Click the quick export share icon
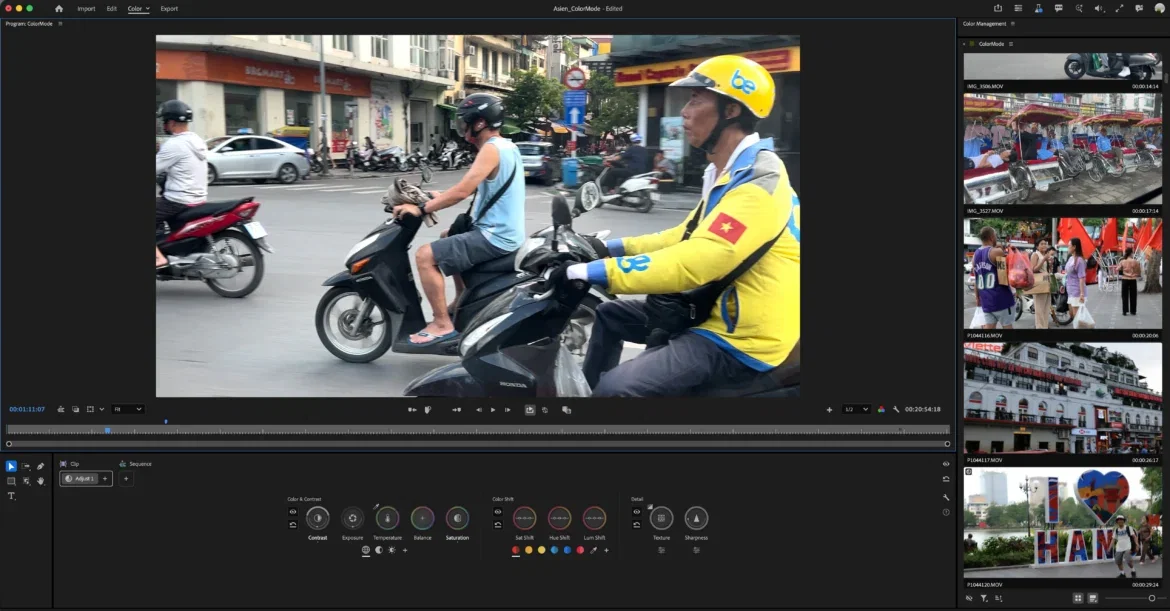1170x611 pixels. 998,8
